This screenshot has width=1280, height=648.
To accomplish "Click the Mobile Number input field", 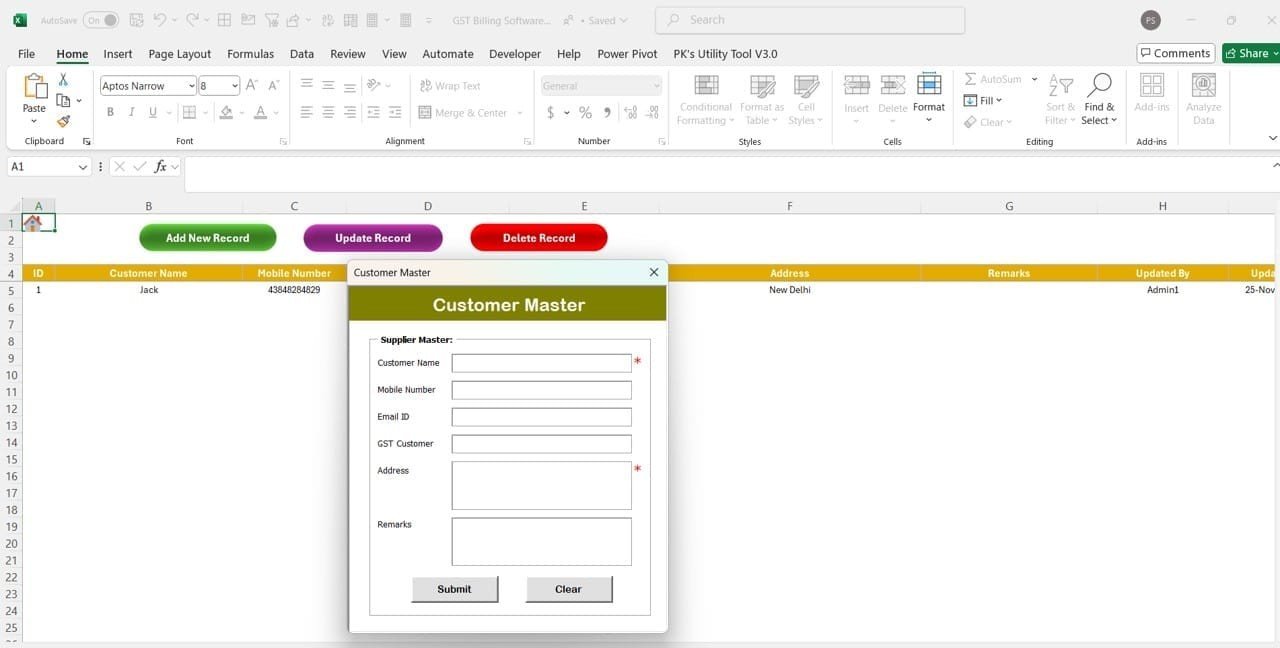I will [x=541, y=390].
